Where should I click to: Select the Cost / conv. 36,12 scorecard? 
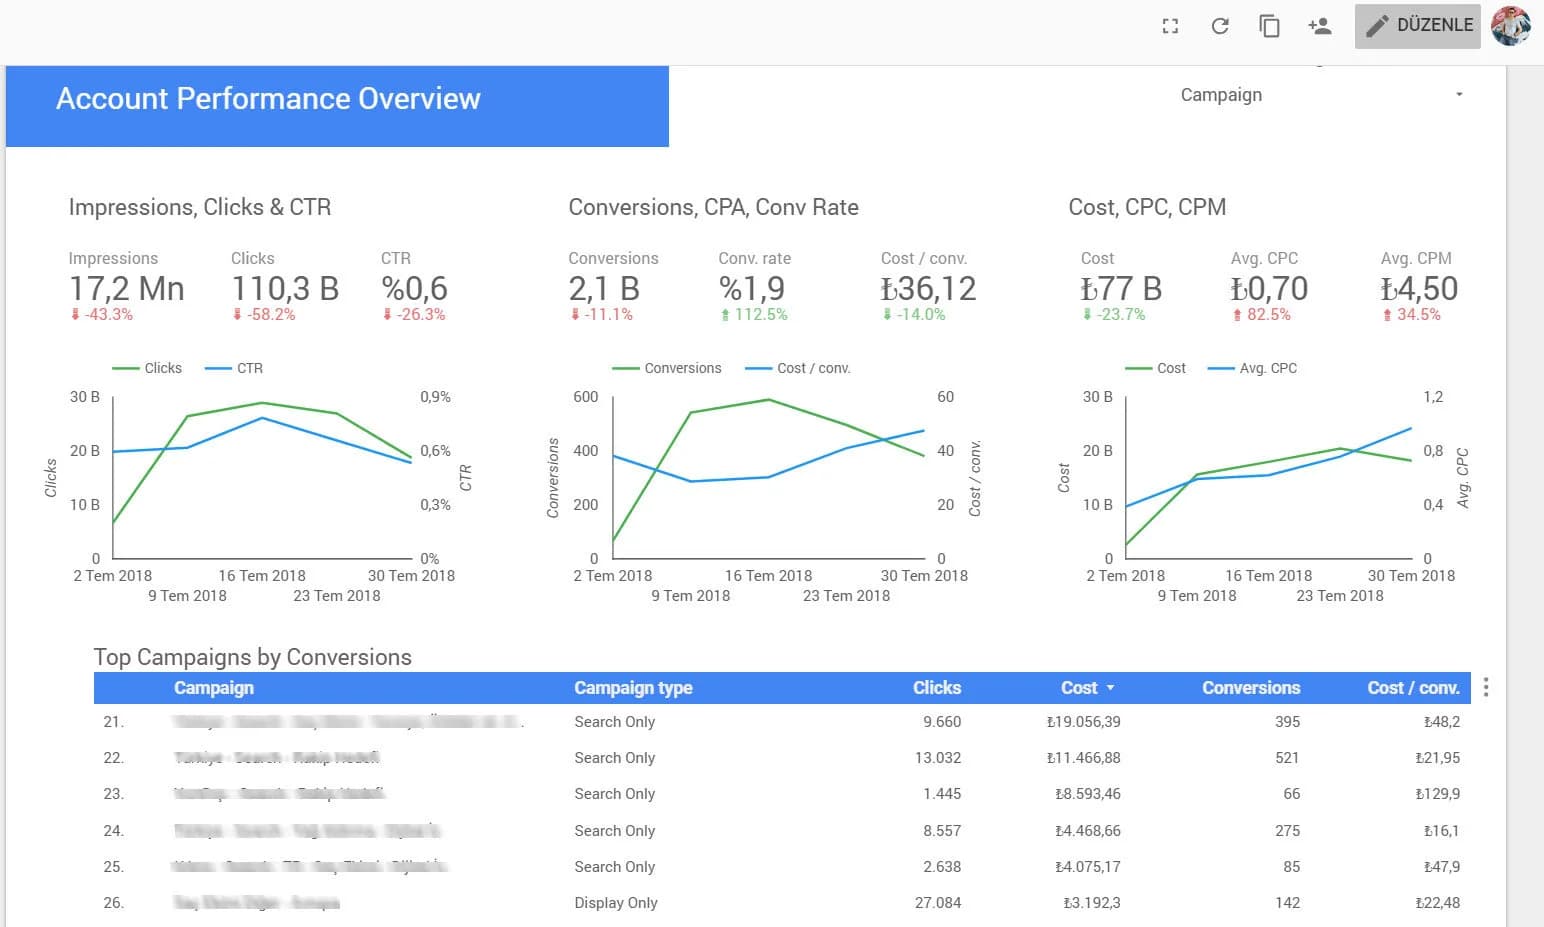pos(928,286)
